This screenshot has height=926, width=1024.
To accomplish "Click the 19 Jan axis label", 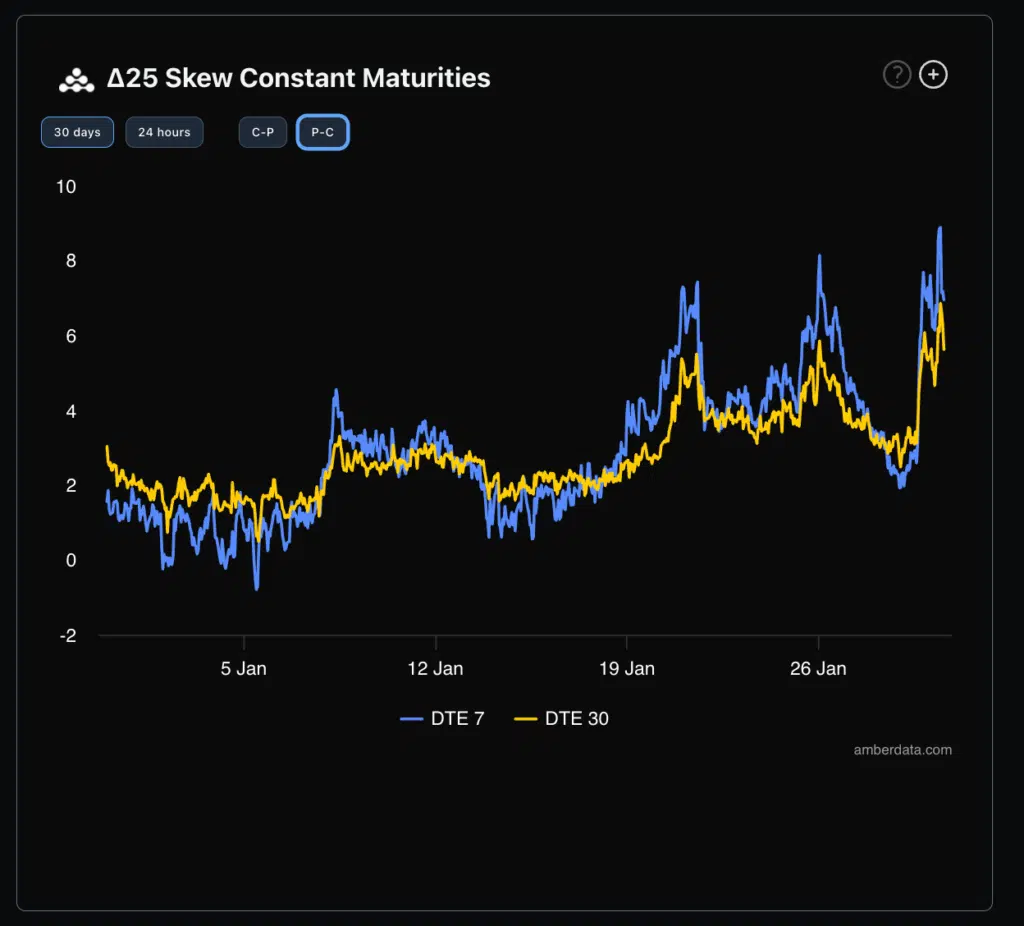I will pyautogui.click(x=627, y=668).
